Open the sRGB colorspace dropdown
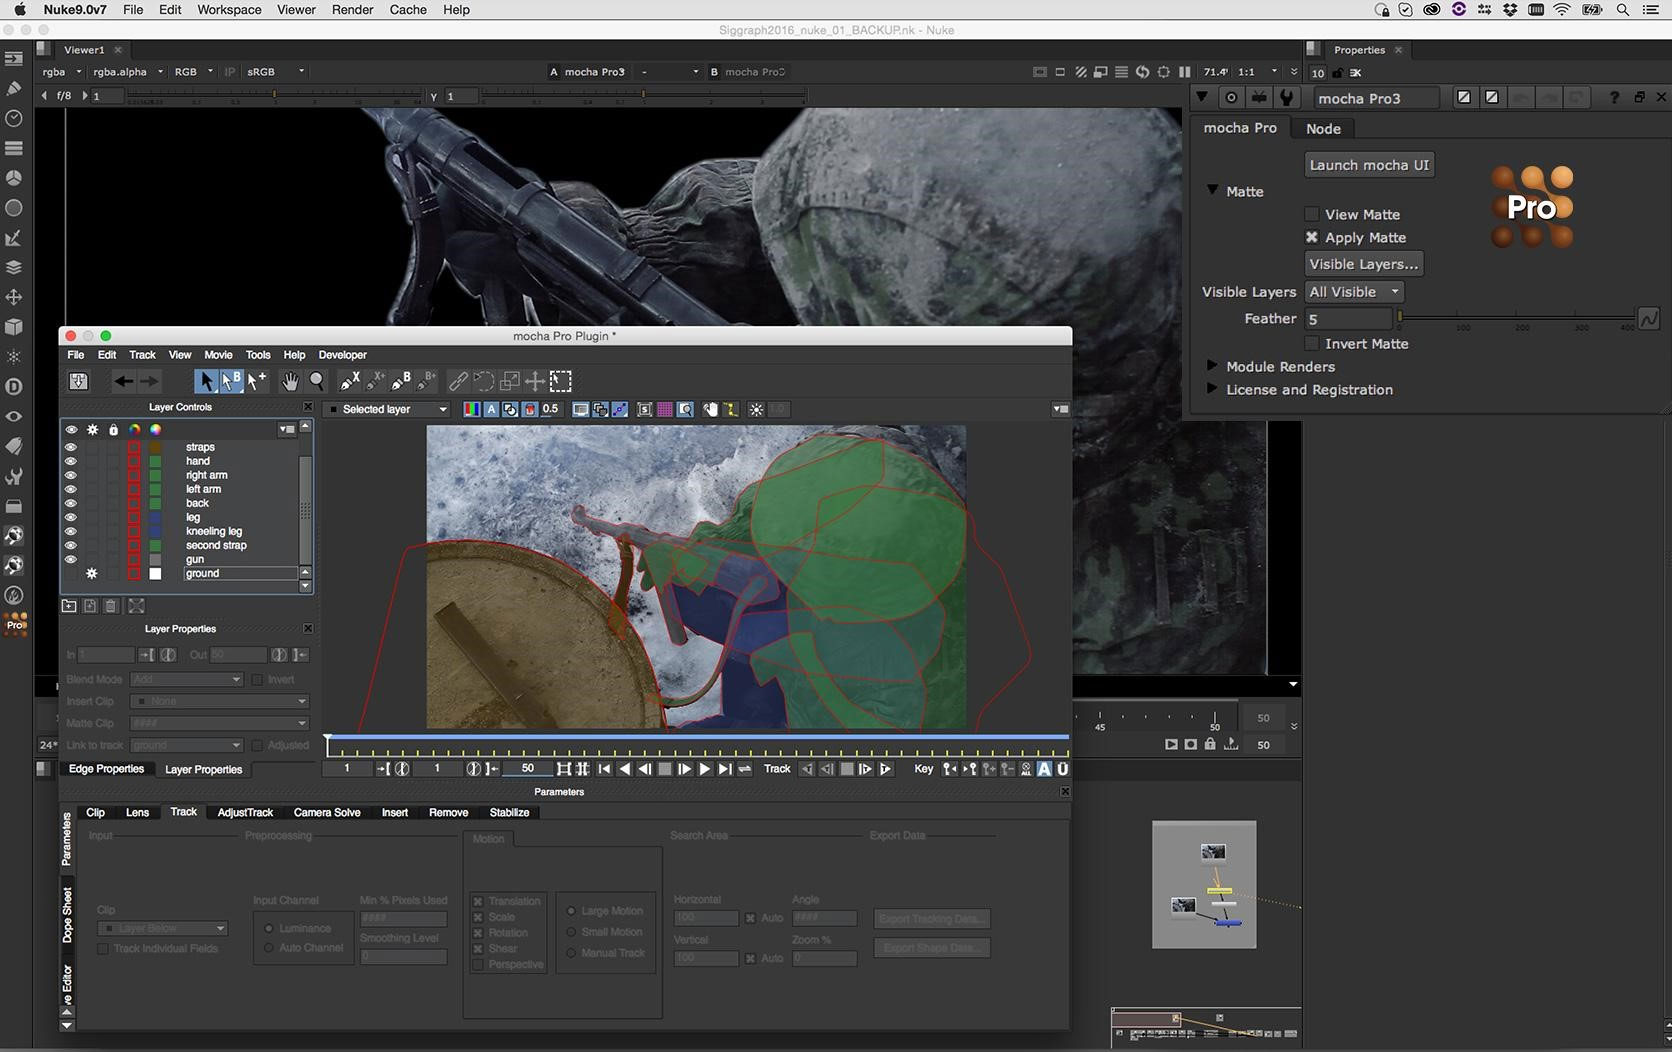 tap(275, 72)
